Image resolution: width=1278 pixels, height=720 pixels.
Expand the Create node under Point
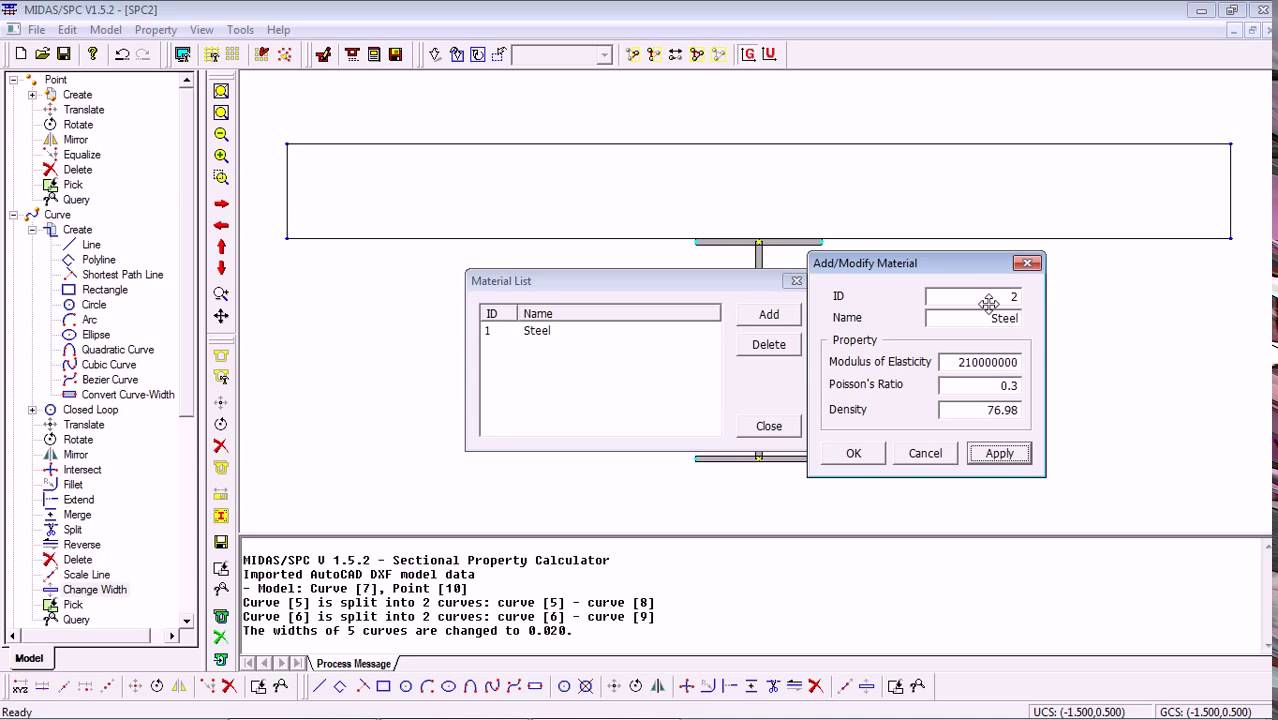click(32, 95)
